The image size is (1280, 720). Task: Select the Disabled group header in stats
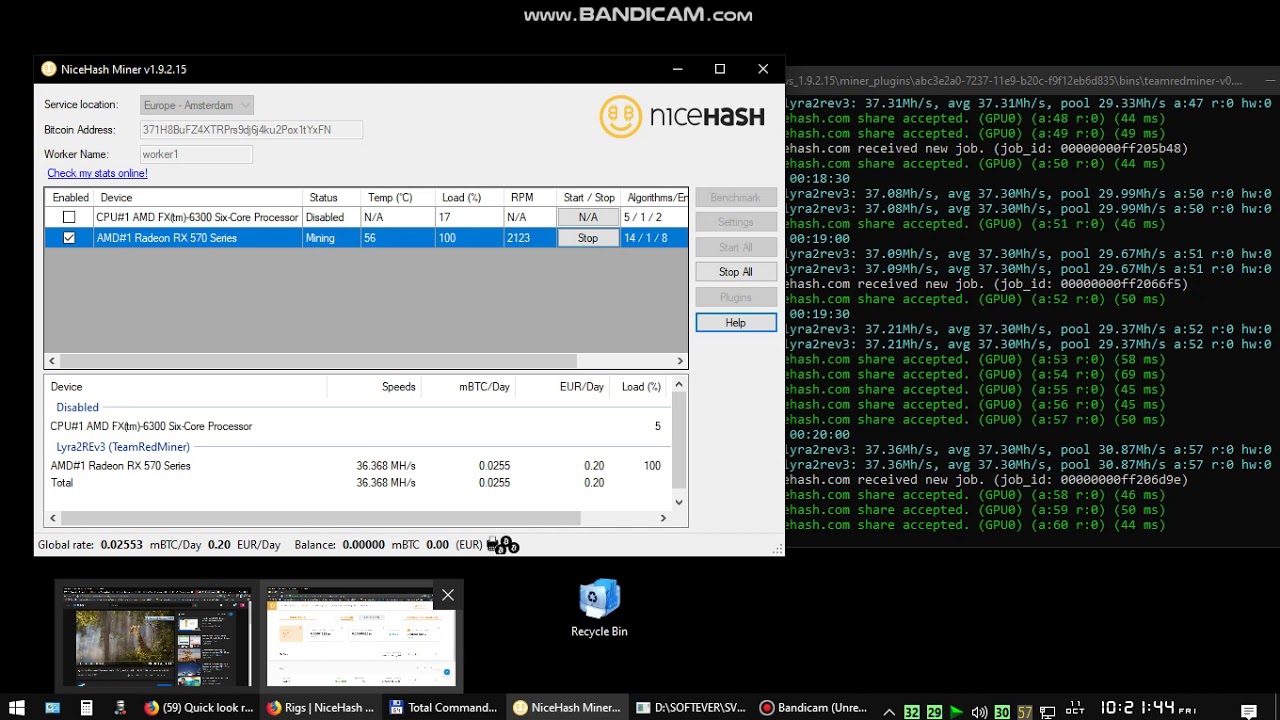(77, 407)
